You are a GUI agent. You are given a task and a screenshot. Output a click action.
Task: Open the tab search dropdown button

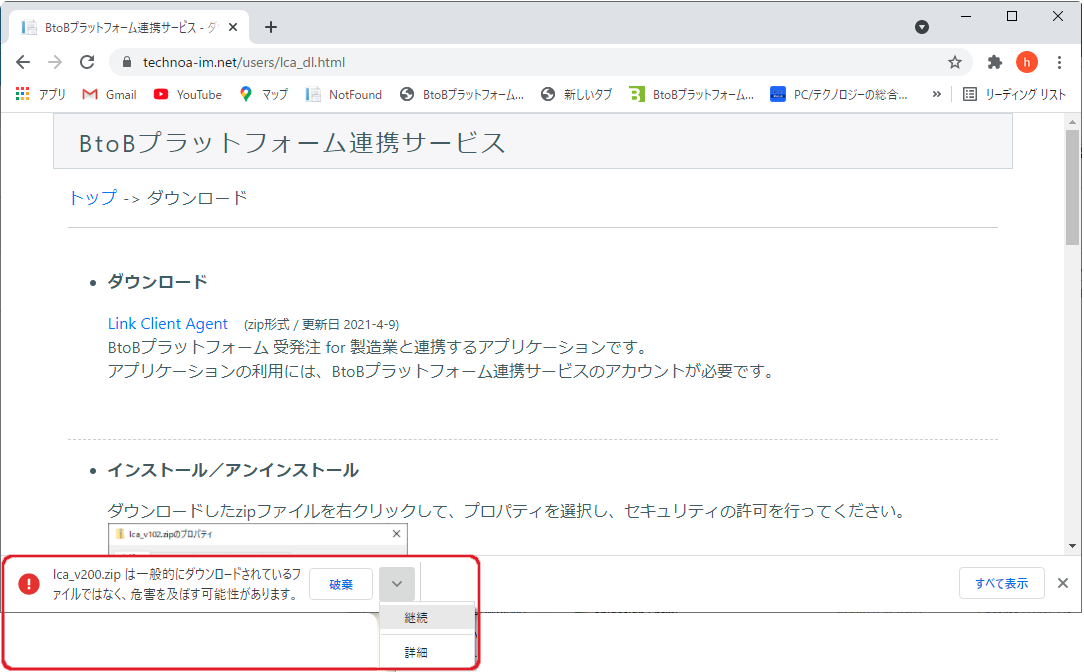click(x=922, y=27)
